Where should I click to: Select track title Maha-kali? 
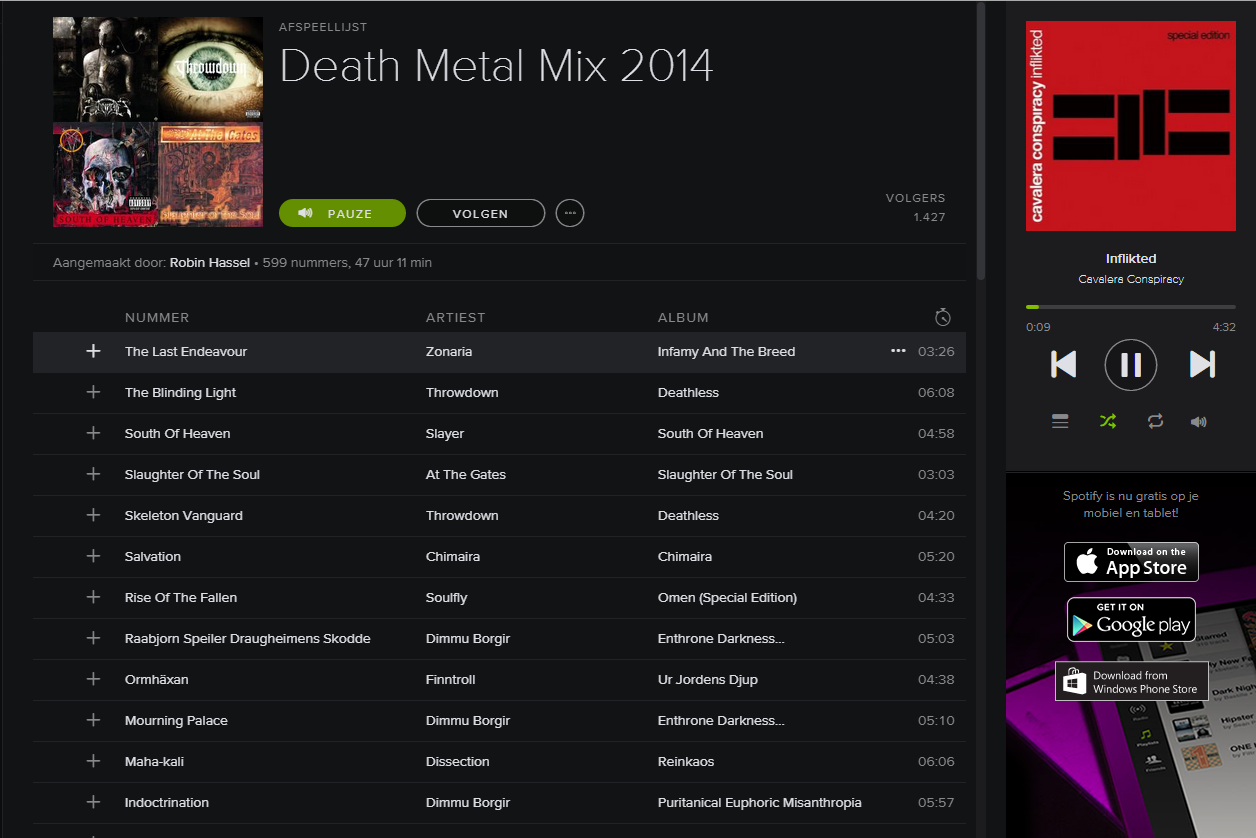point(154,761)
